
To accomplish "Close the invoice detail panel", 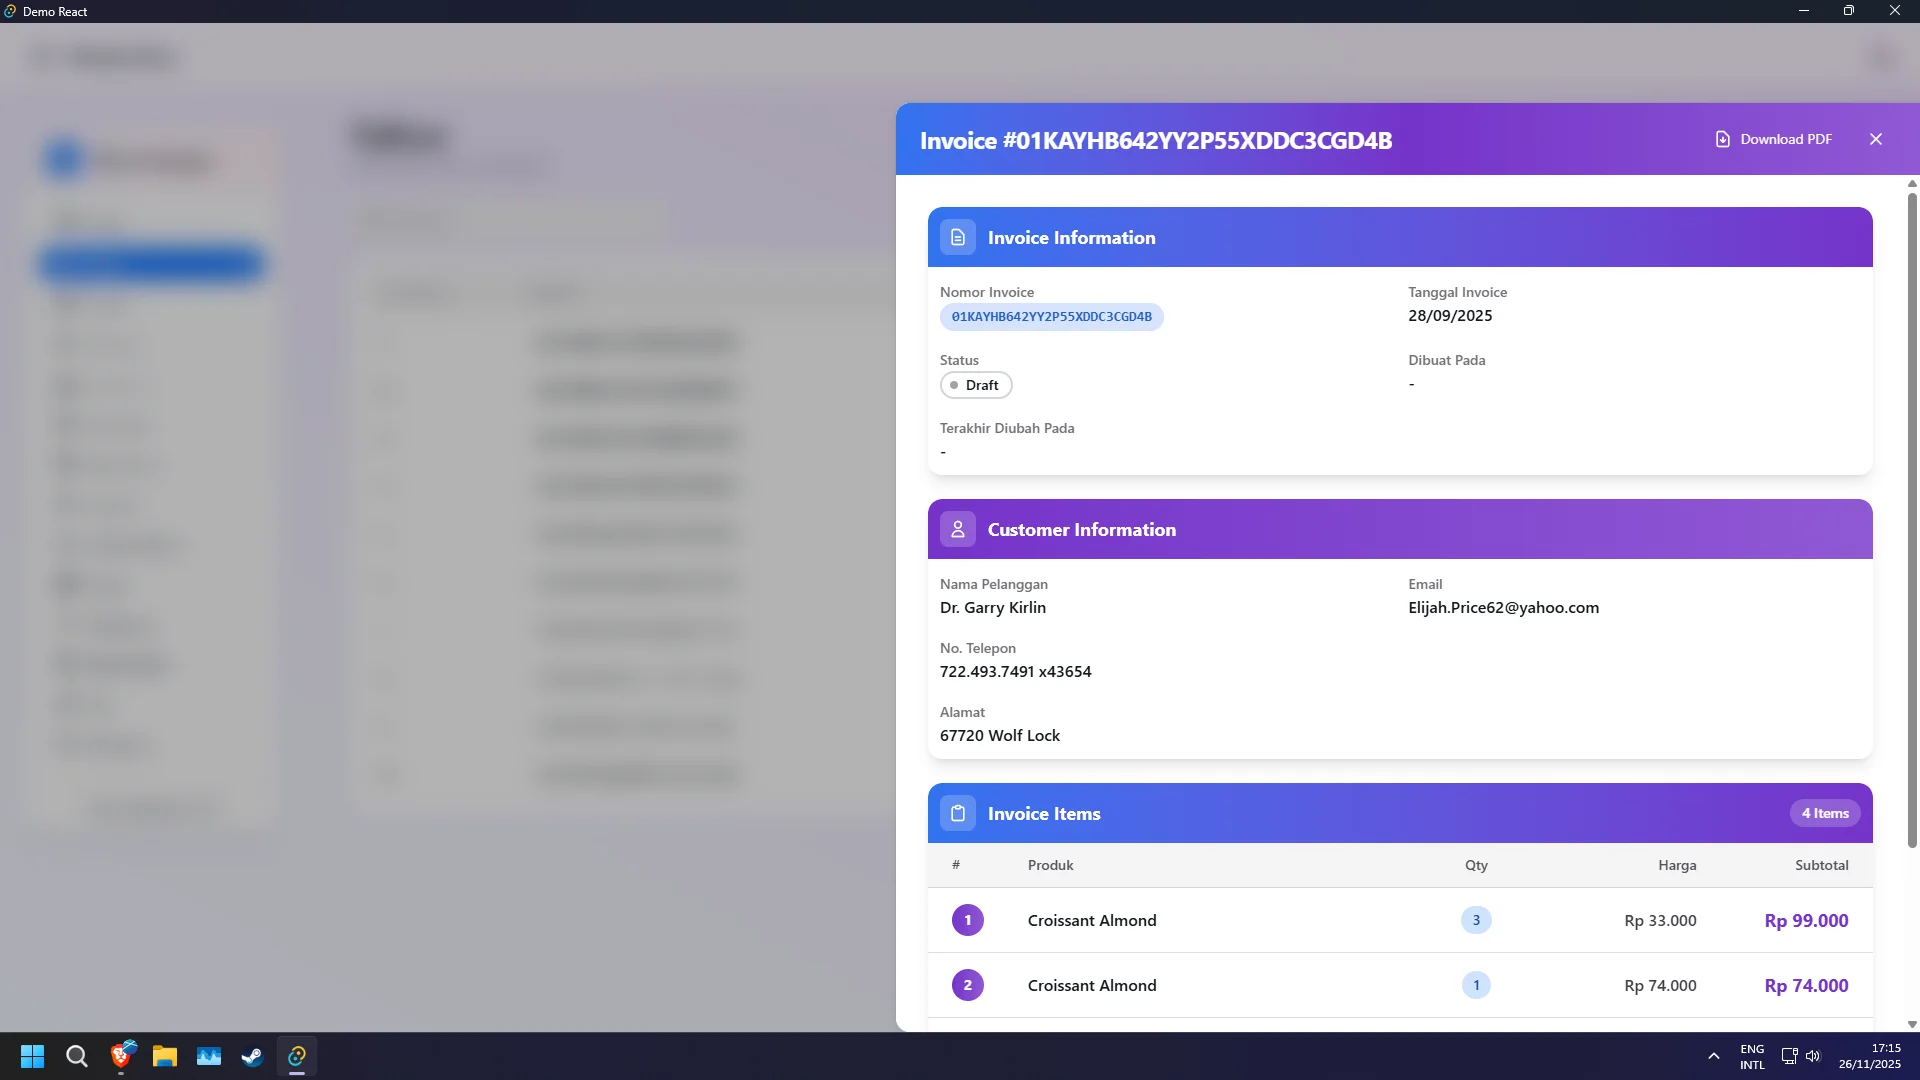I will click(x=1875, y=139).
